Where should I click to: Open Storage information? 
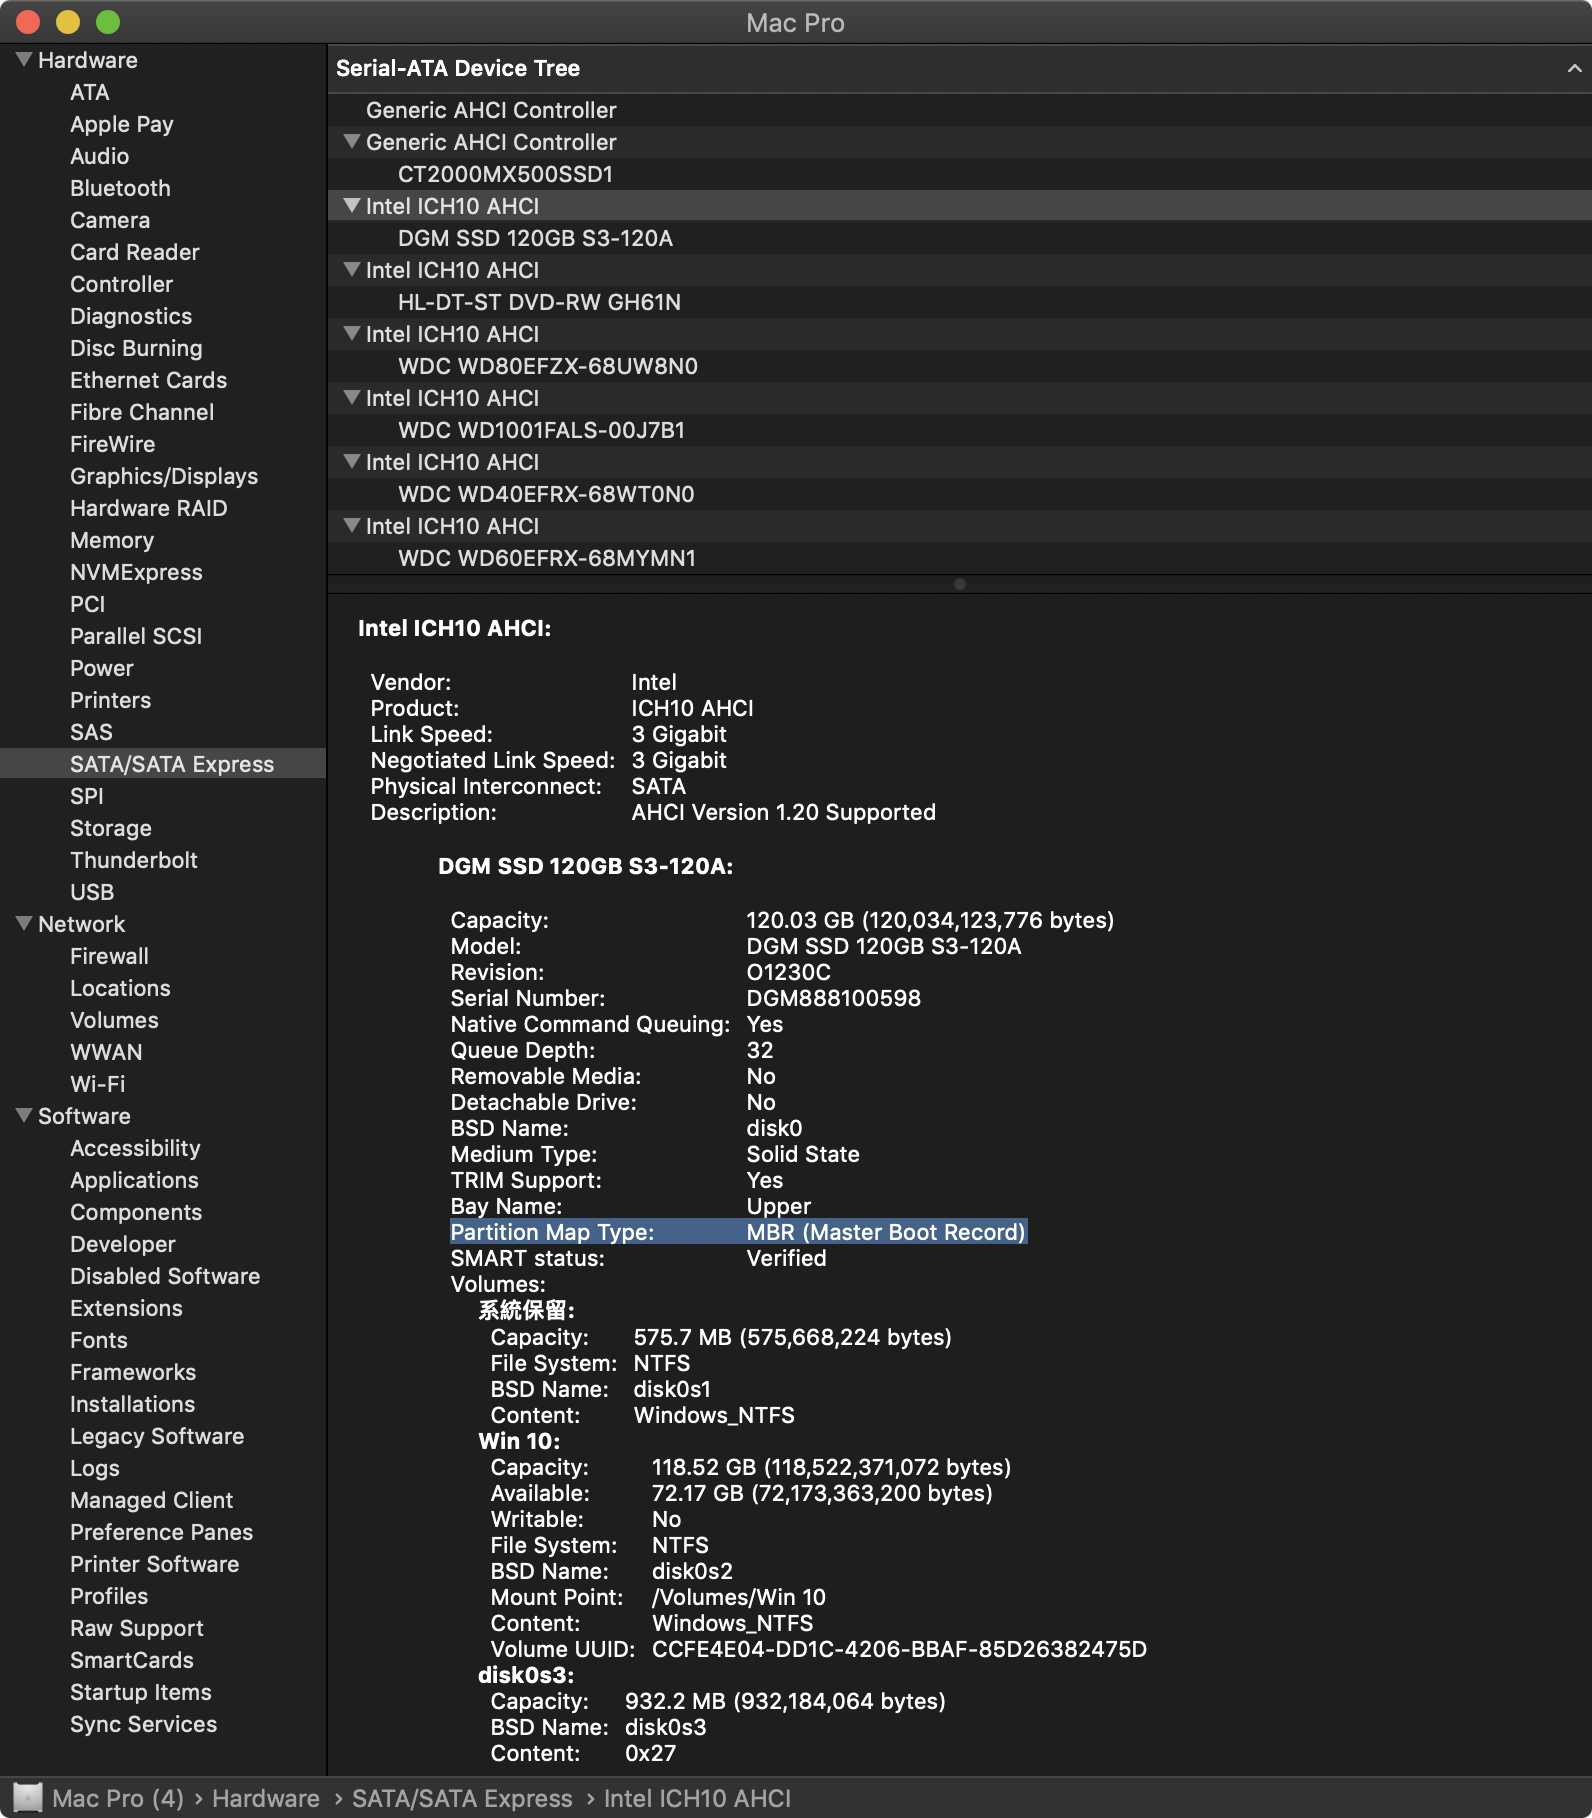[163, 828]
